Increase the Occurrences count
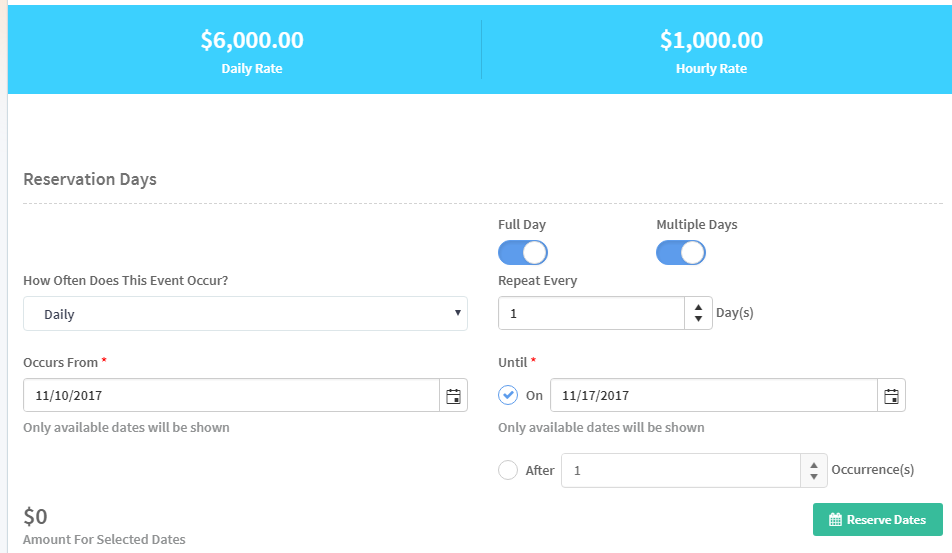This screenshot has height=553, width=952. click(x=813, y=463)
